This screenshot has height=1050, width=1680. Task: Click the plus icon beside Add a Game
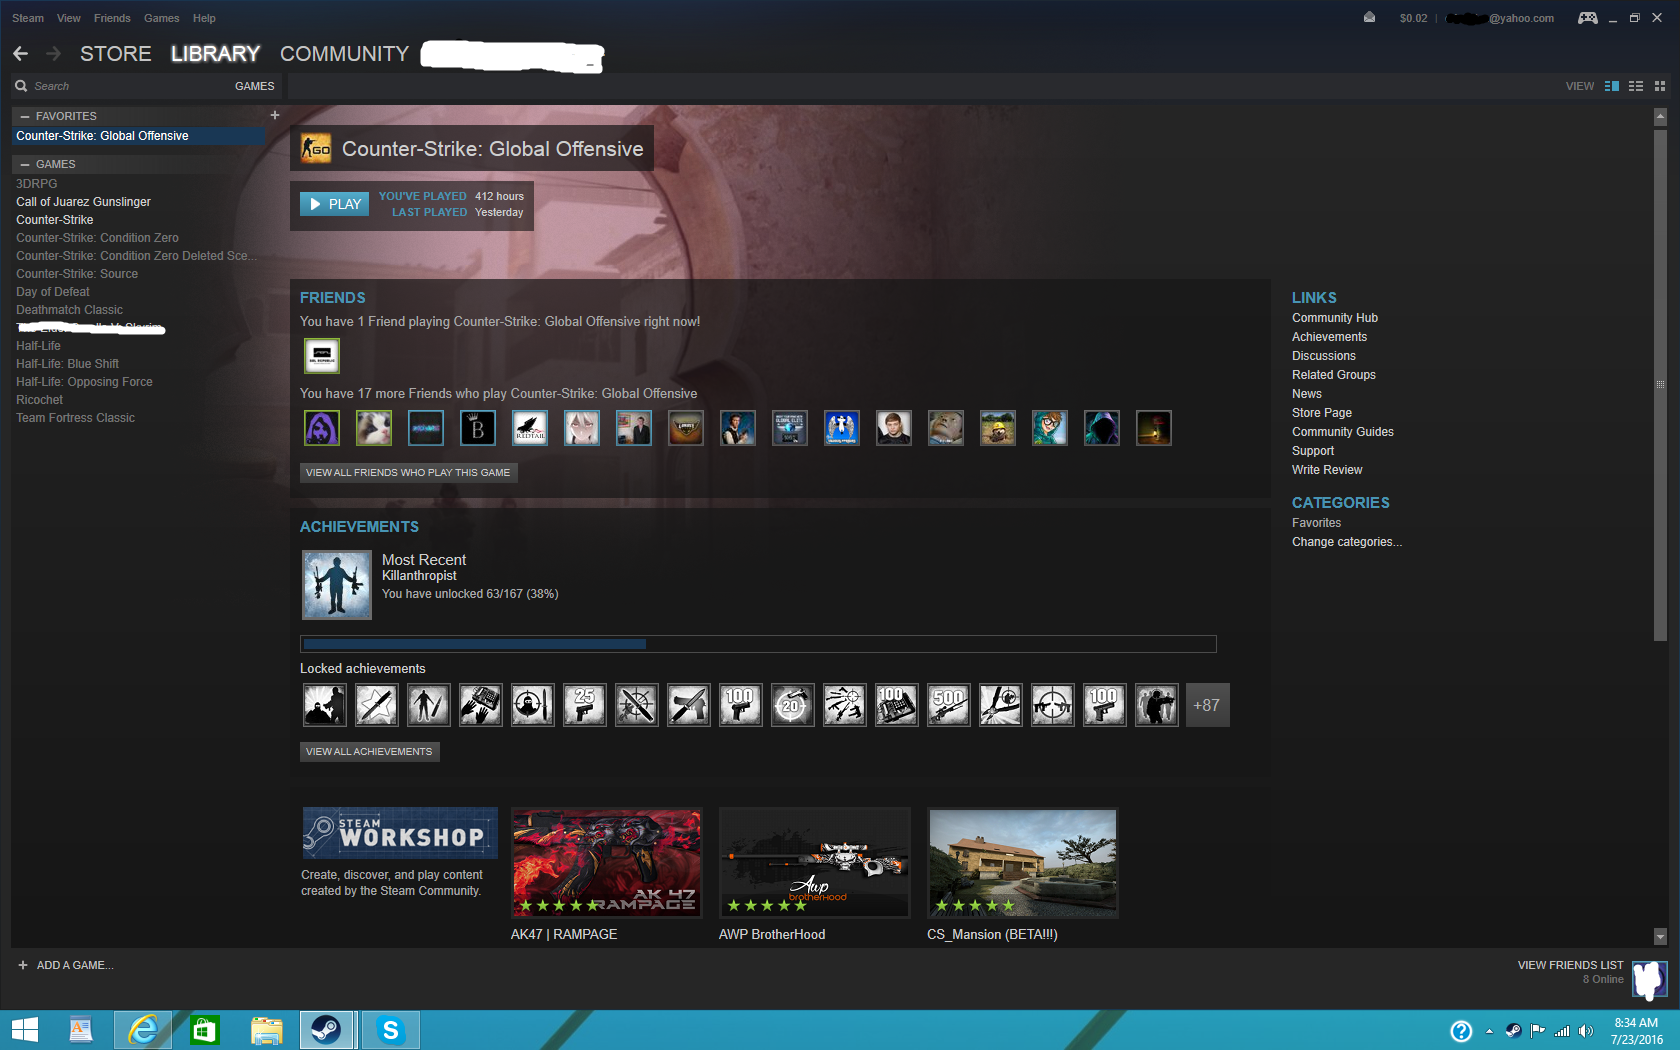(x=23, y=965)
